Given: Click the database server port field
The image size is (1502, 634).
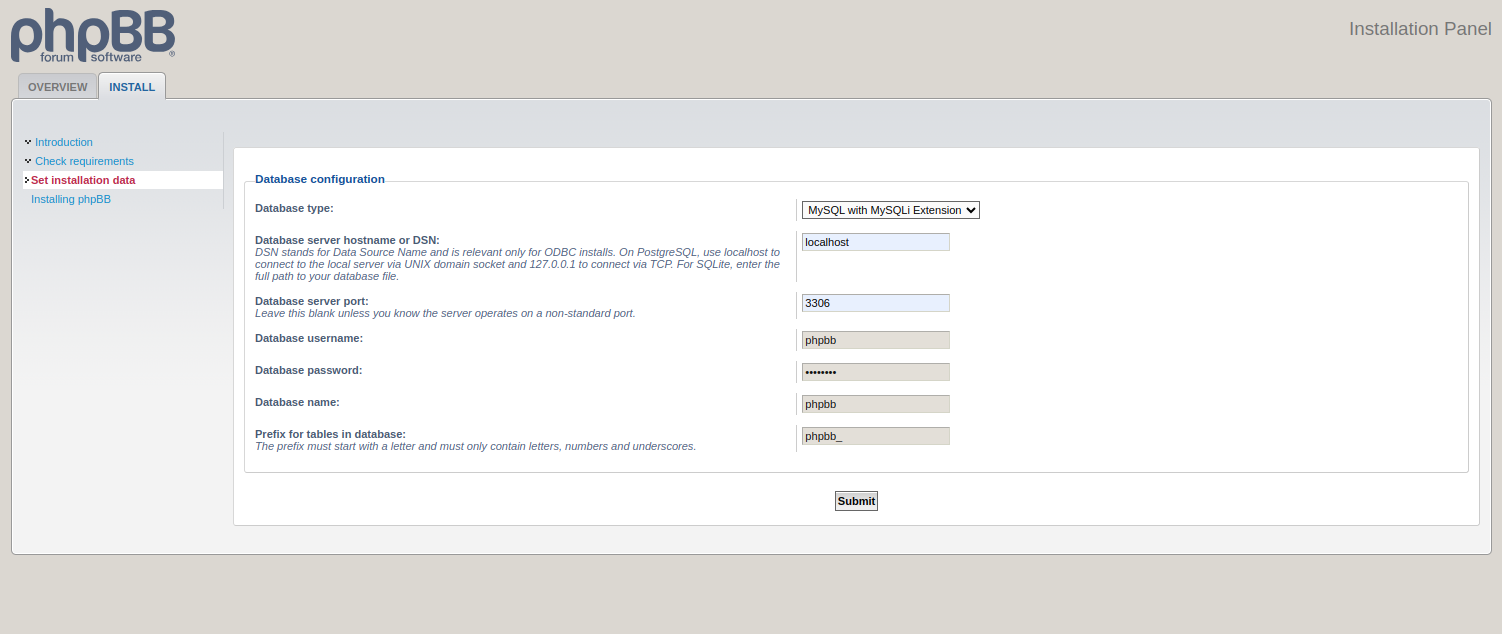Looking at the screenshot, I should (x=875, y=303).
